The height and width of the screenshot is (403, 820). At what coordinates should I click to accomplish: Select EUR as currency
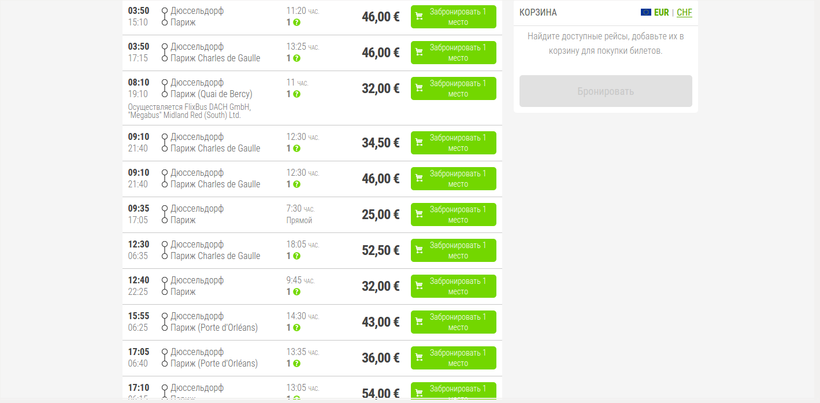[x=662, y=13]
